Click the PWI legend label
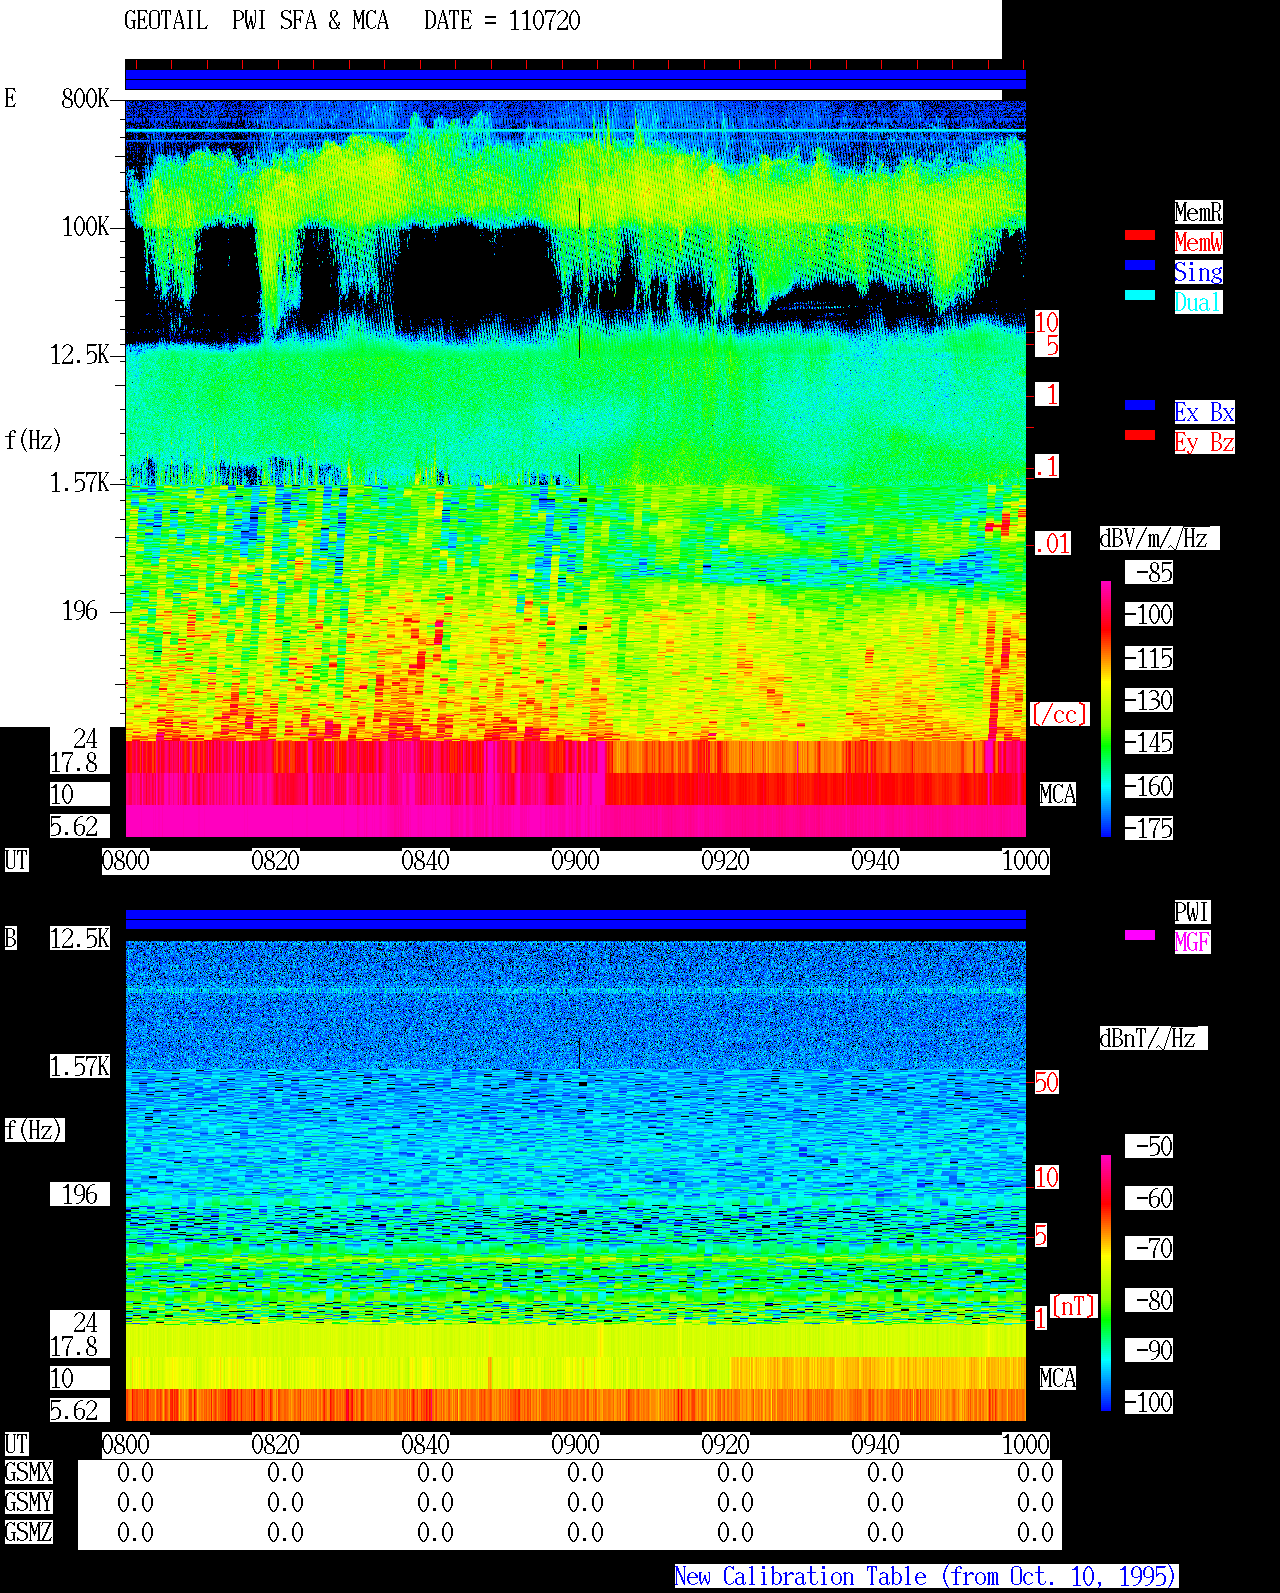This screenshot has width=1280, height=1593. [1192, 912]
